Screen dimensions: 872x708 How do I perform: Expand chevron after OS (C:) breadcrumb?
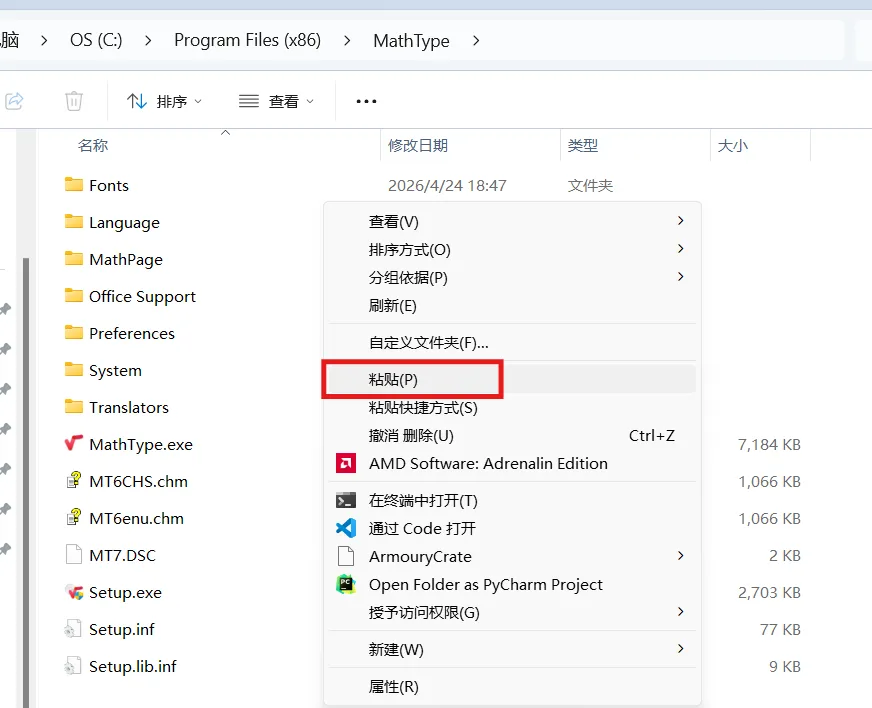[148, 41]
